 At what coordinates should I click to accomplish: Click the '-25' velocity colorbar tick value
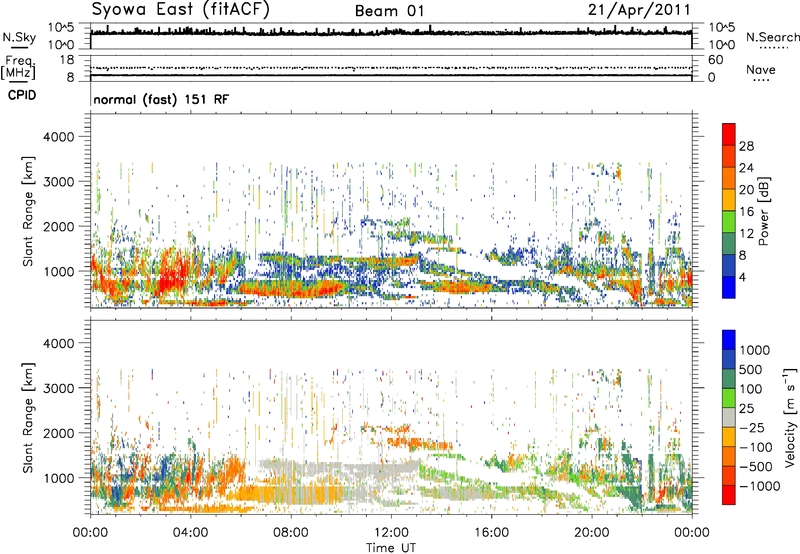752,427
